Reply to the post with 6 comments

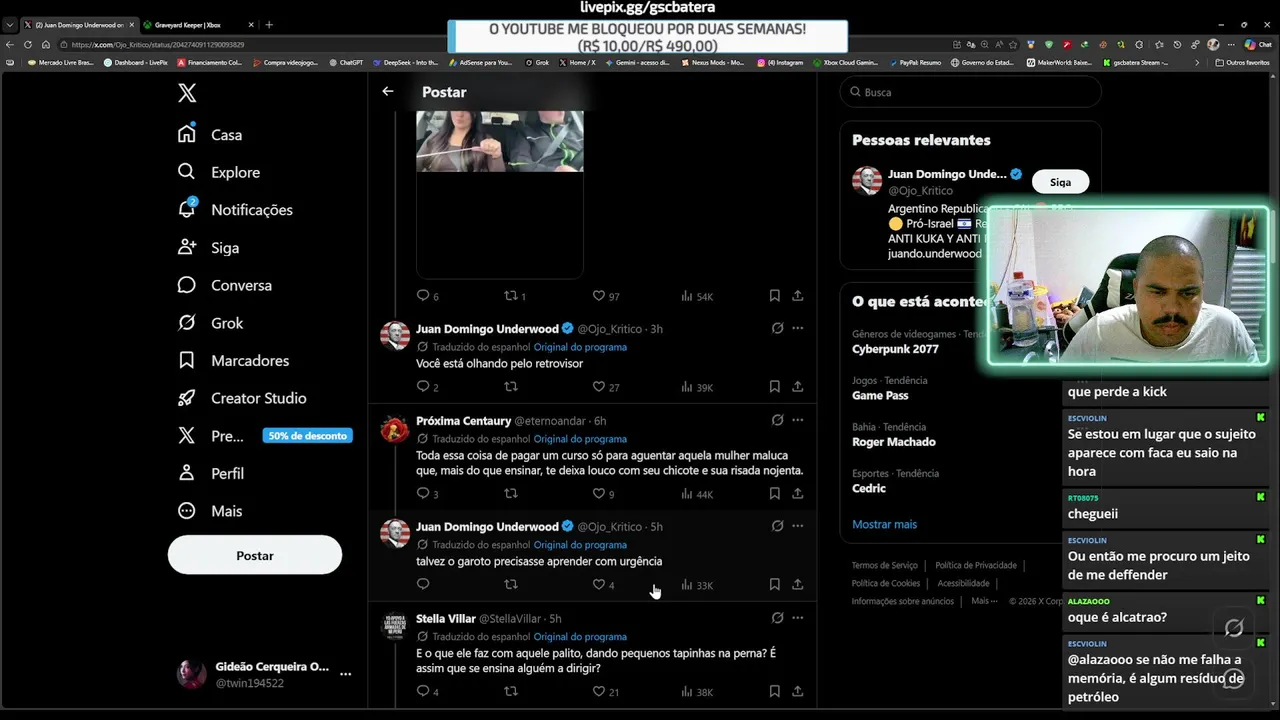427,296
